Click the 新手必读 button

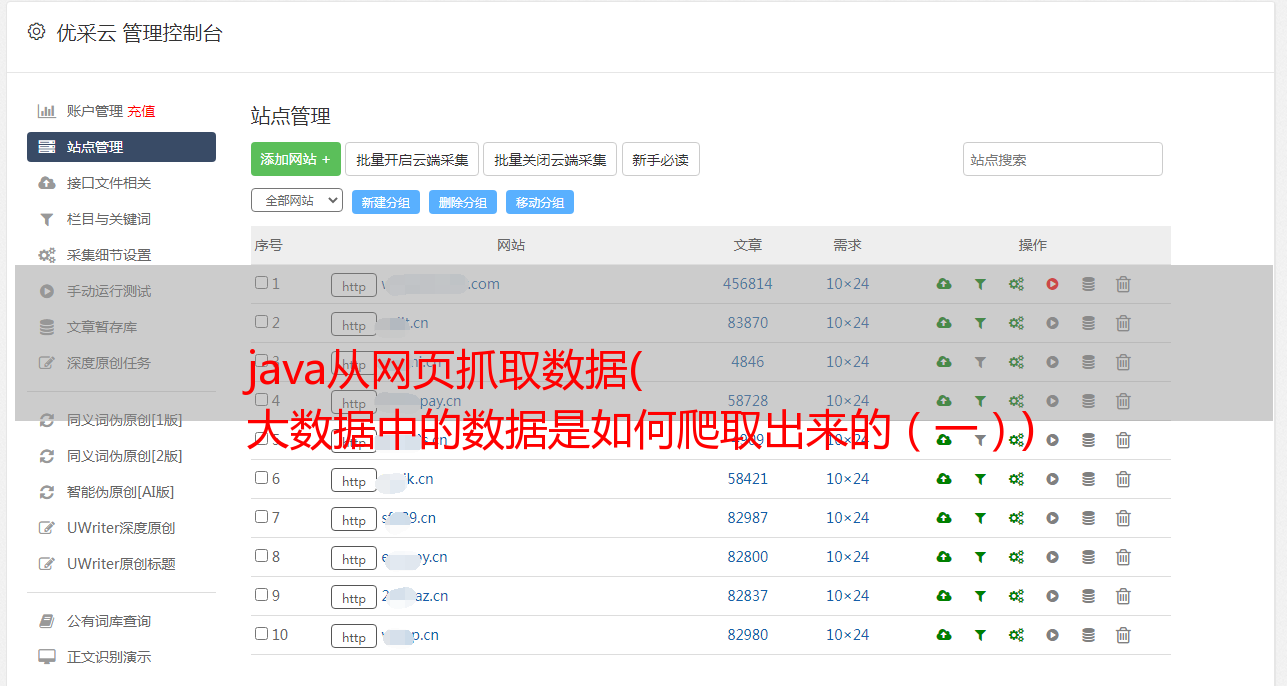661,159
